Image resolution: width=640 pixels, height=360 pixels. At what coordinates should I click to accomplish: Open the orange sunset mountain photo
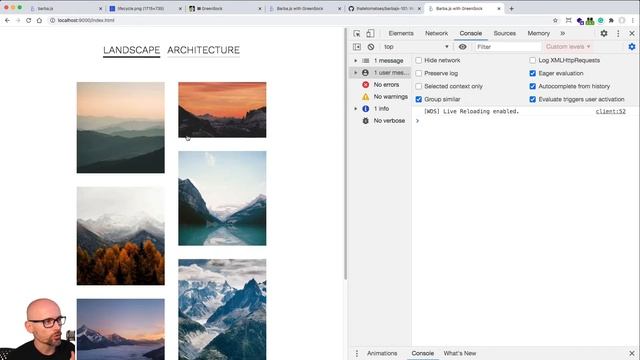tap(222, 110)
